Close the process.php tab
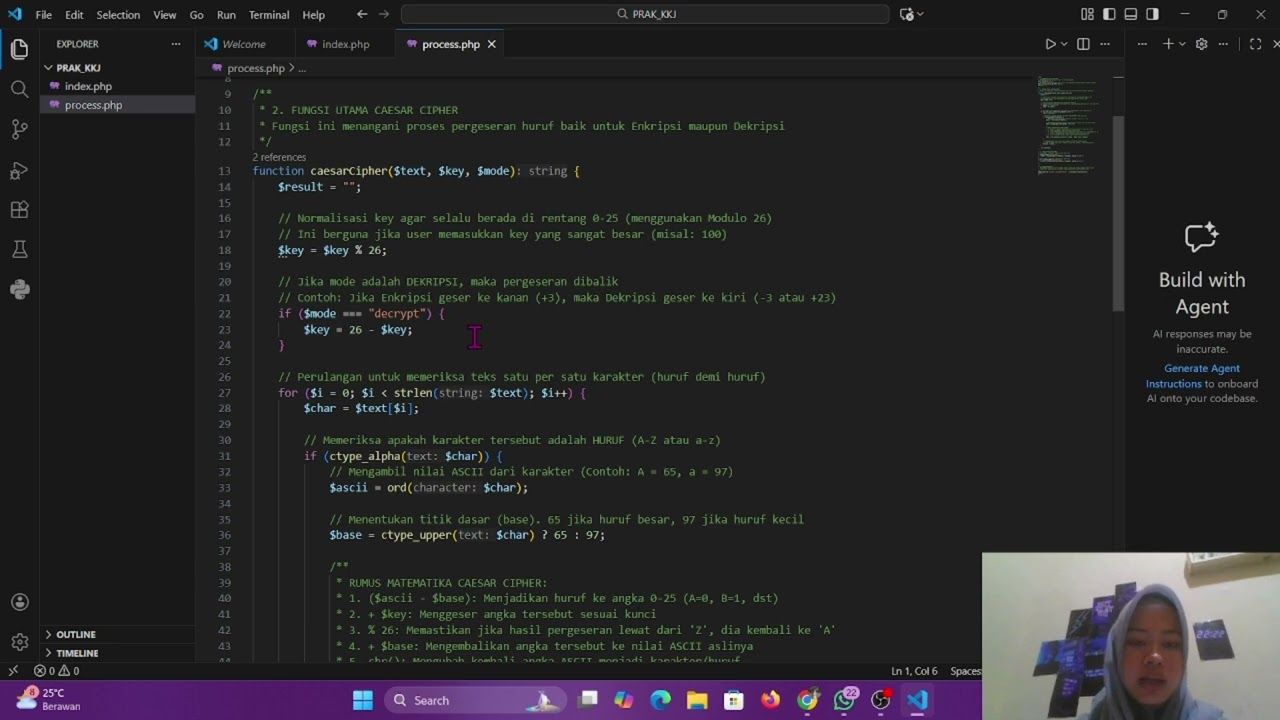Image resolution: width=1280 pixels, height=720 pixels. click(491, 44)
